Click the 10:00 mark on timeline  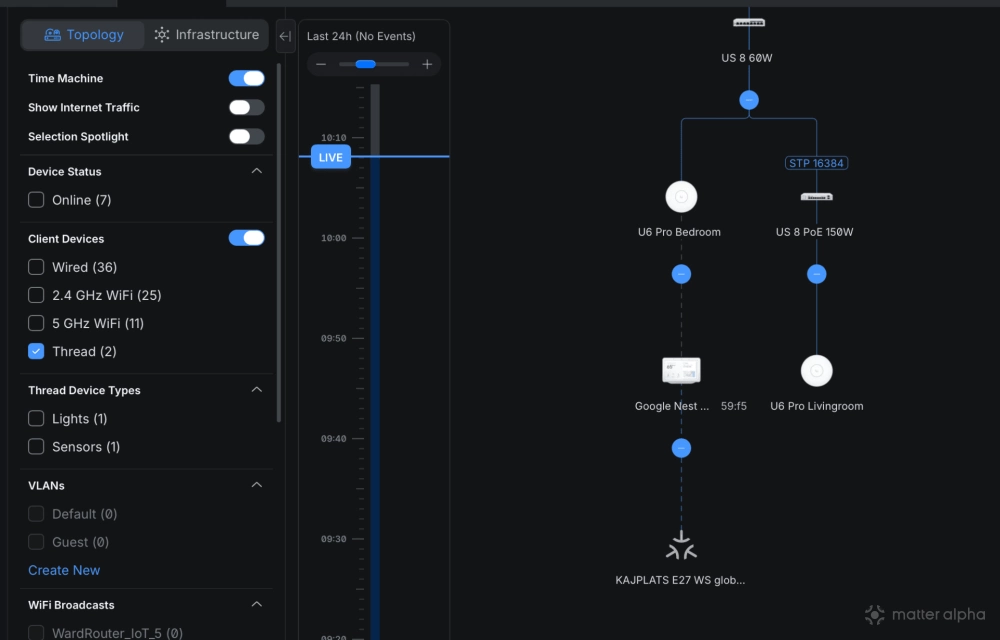point(334,238)
